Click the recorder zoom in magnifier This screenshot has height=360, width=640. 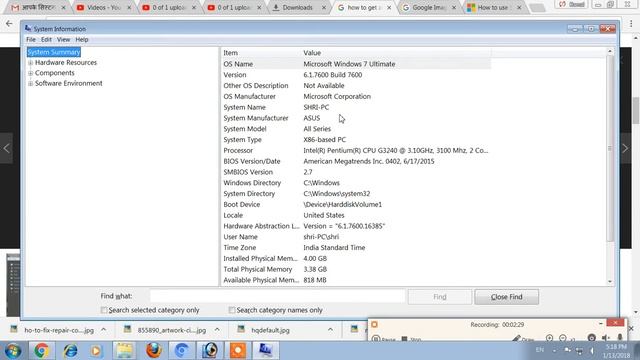[549, 338]
